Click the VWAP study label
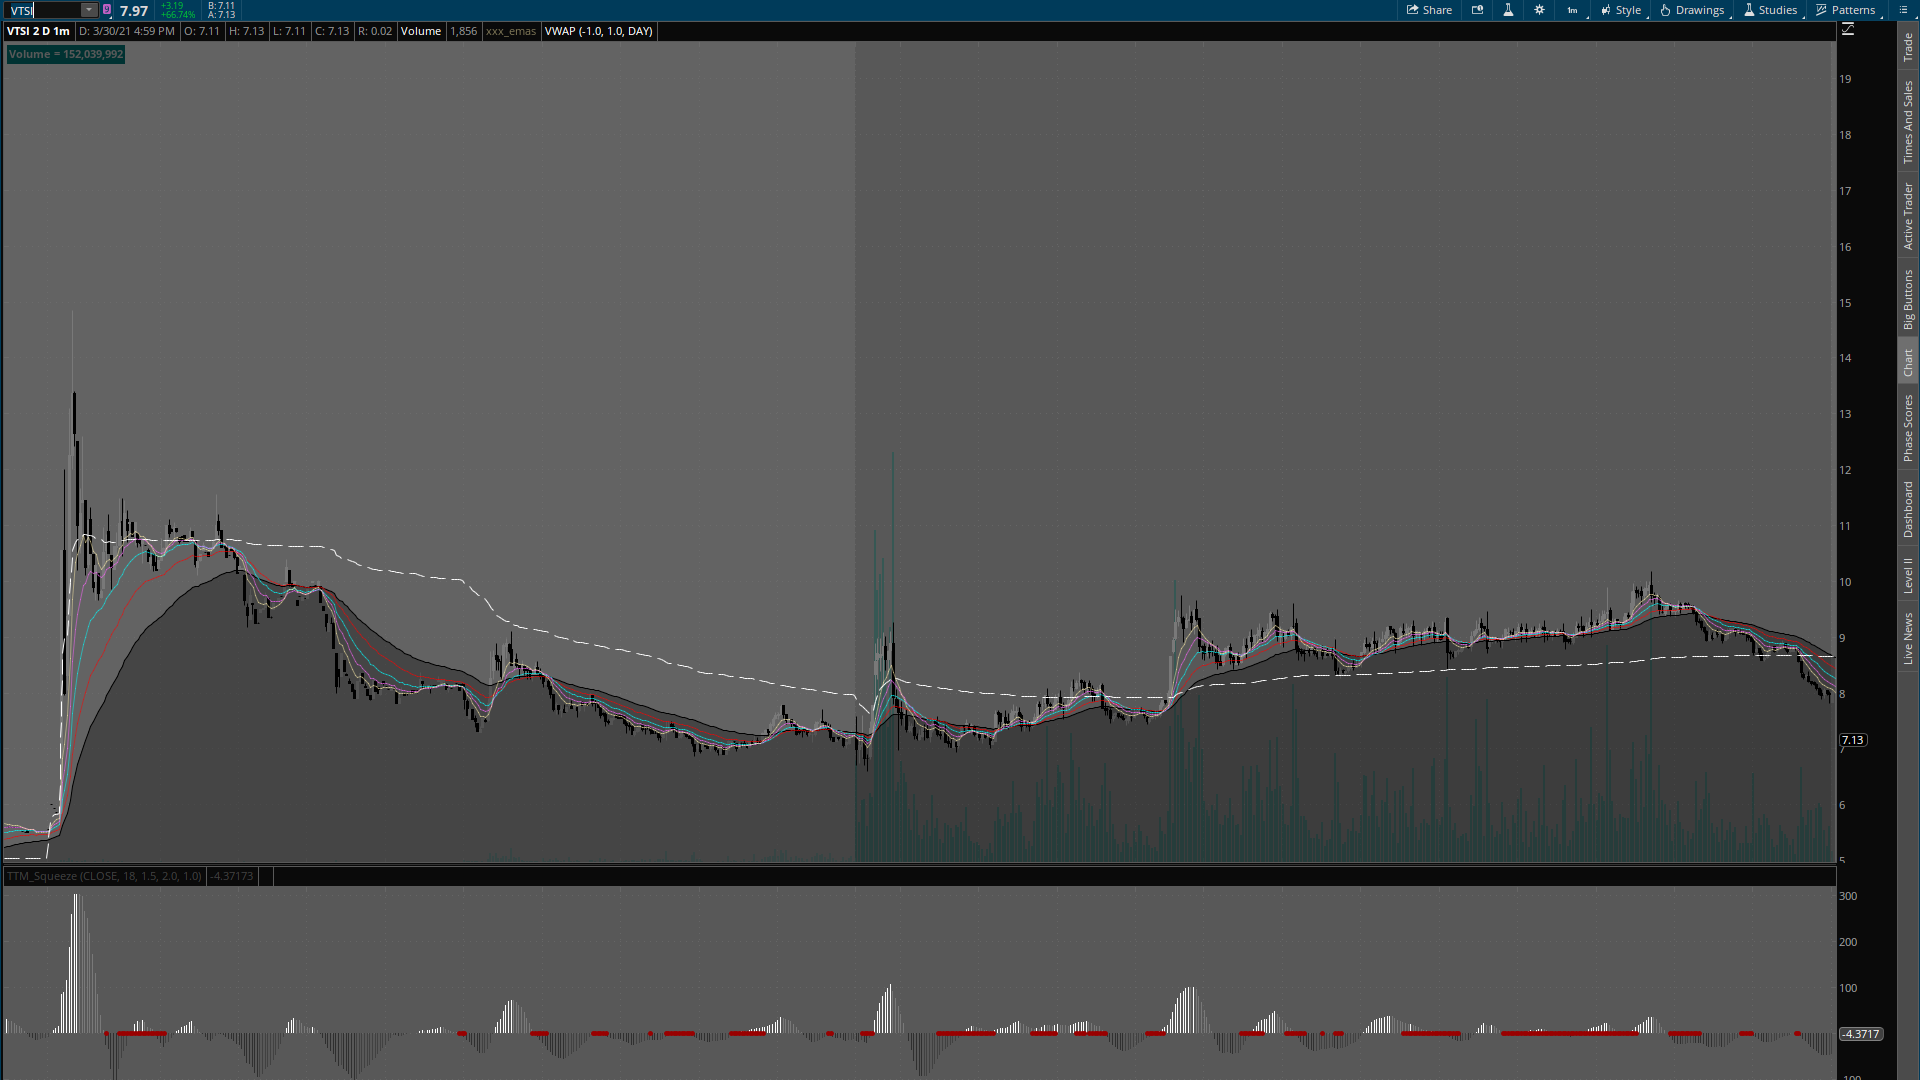 pyautogui.click(x=598, y=31)
